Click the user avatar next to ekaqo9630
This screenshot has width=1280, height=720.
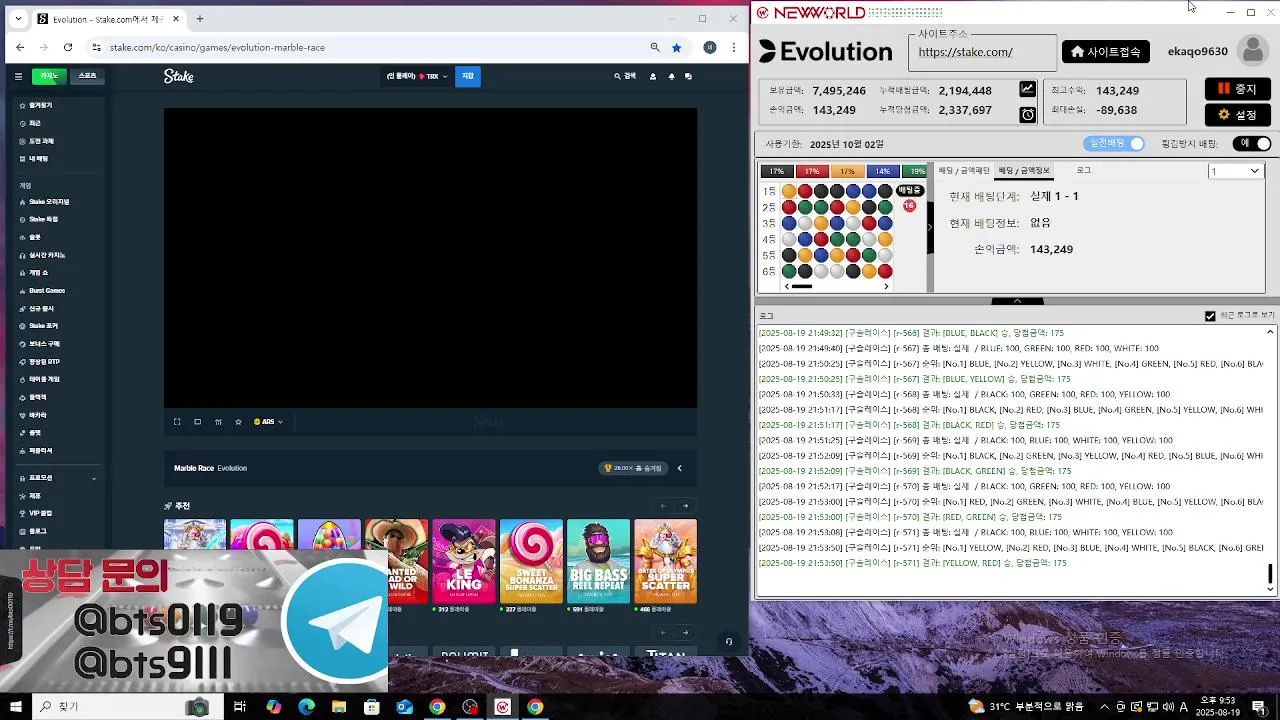(1252, 51)
